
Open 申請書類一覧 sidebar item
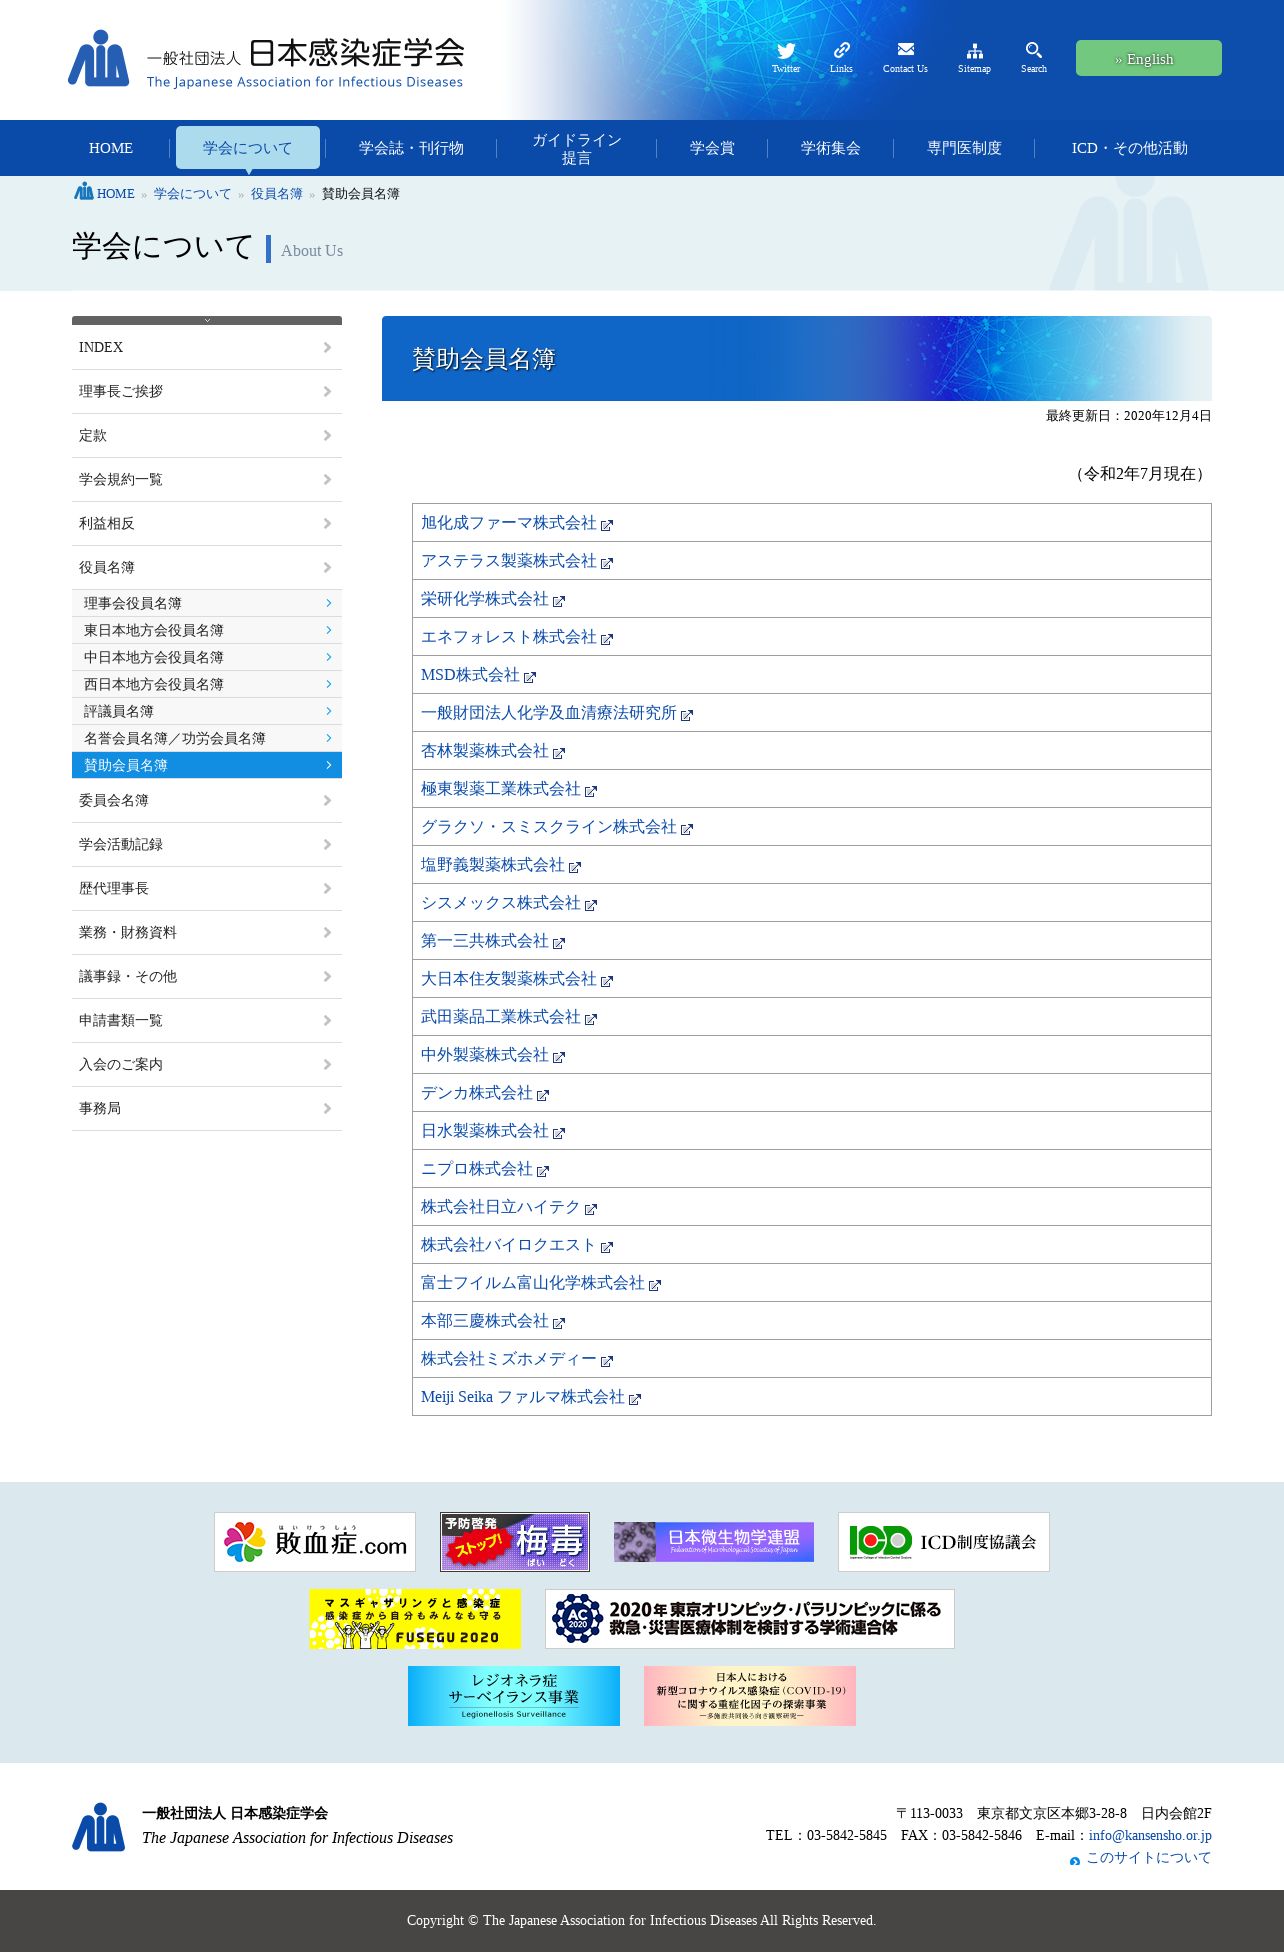pos(207,1021)
